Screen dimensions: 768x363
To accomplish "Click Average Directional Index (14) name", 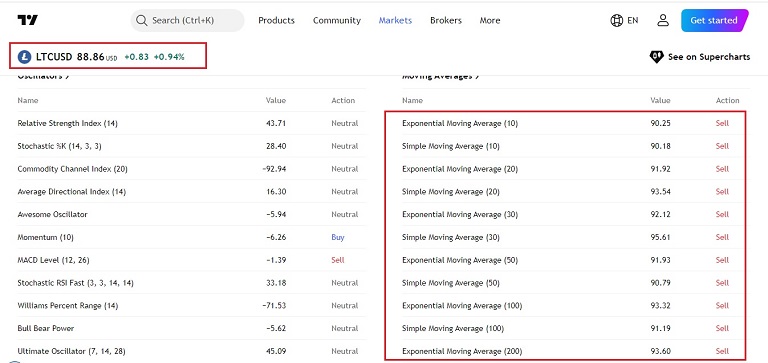I will coord(72,192).
